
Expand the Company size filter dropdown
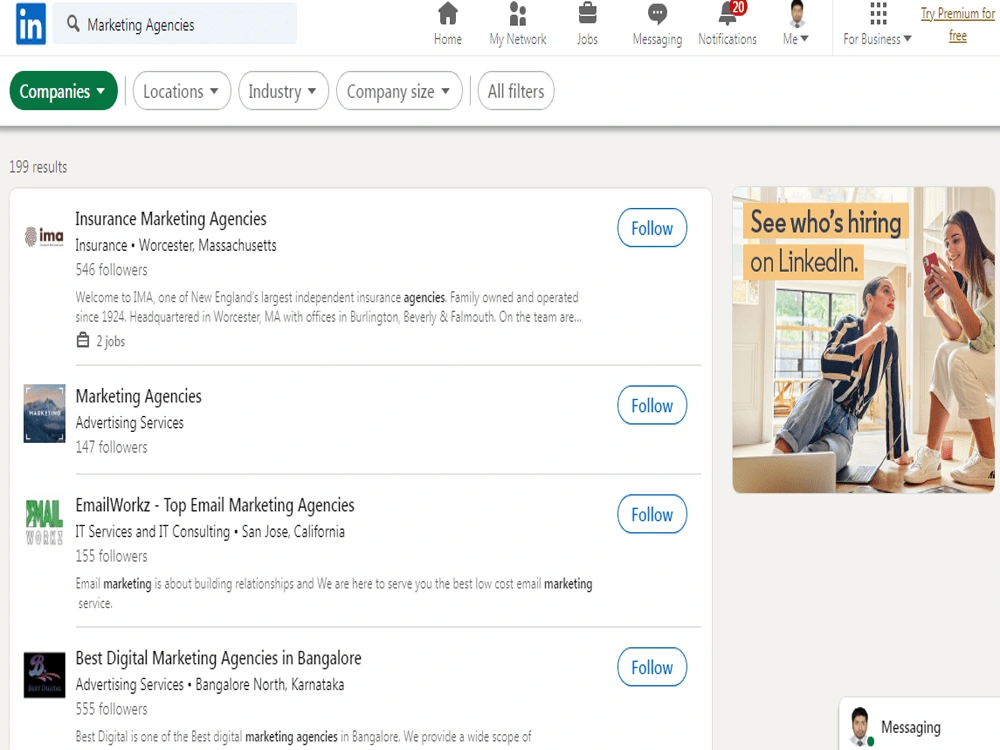(x=399, y=91)
